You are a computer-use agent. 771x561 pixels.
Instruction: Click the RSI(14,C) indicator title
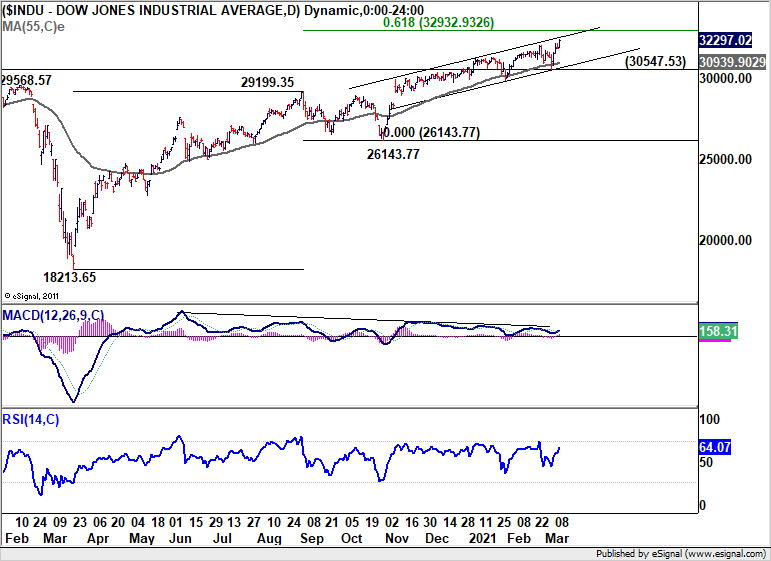[30, 419]
